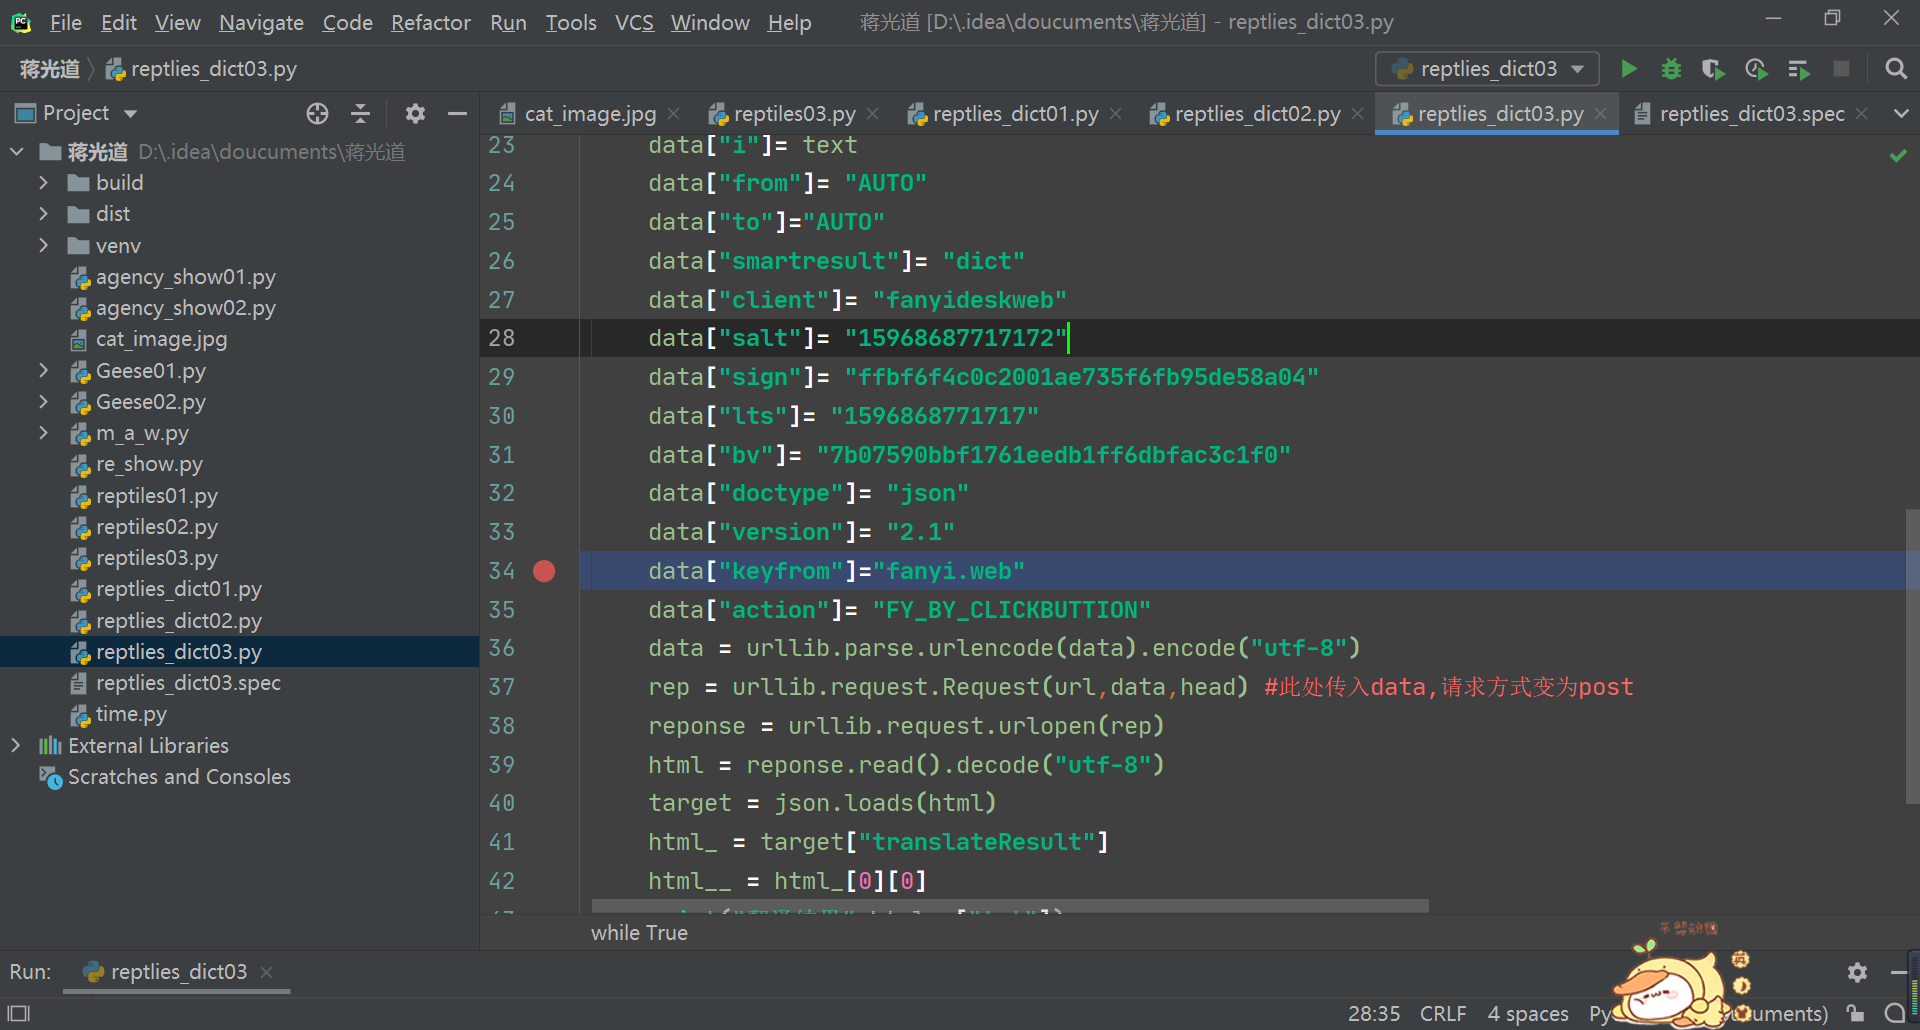The height and width of the screenshot is (1030, 1920).
Task: Open Project panel settings gear
Action: click(415, 114)
